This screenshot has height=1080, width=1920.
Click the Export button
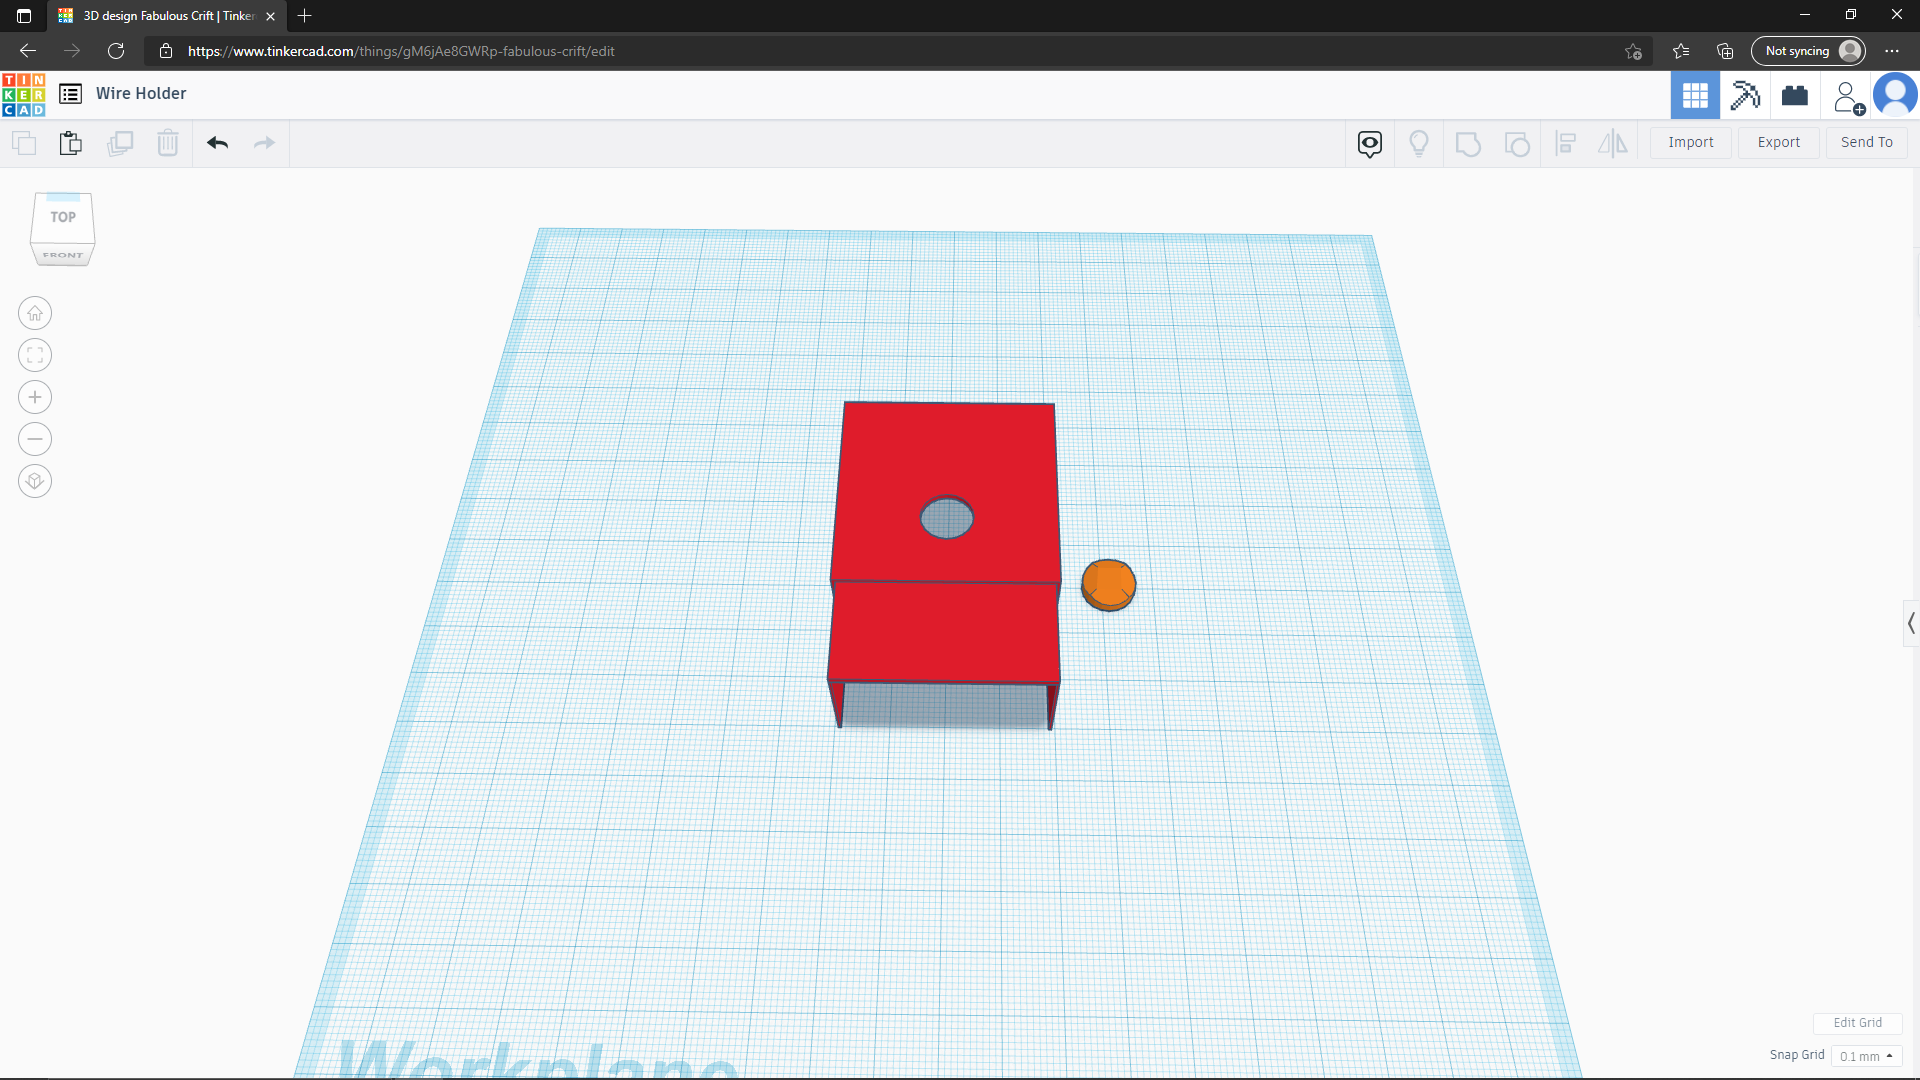pyautogui.click(x=1778, y=142)
